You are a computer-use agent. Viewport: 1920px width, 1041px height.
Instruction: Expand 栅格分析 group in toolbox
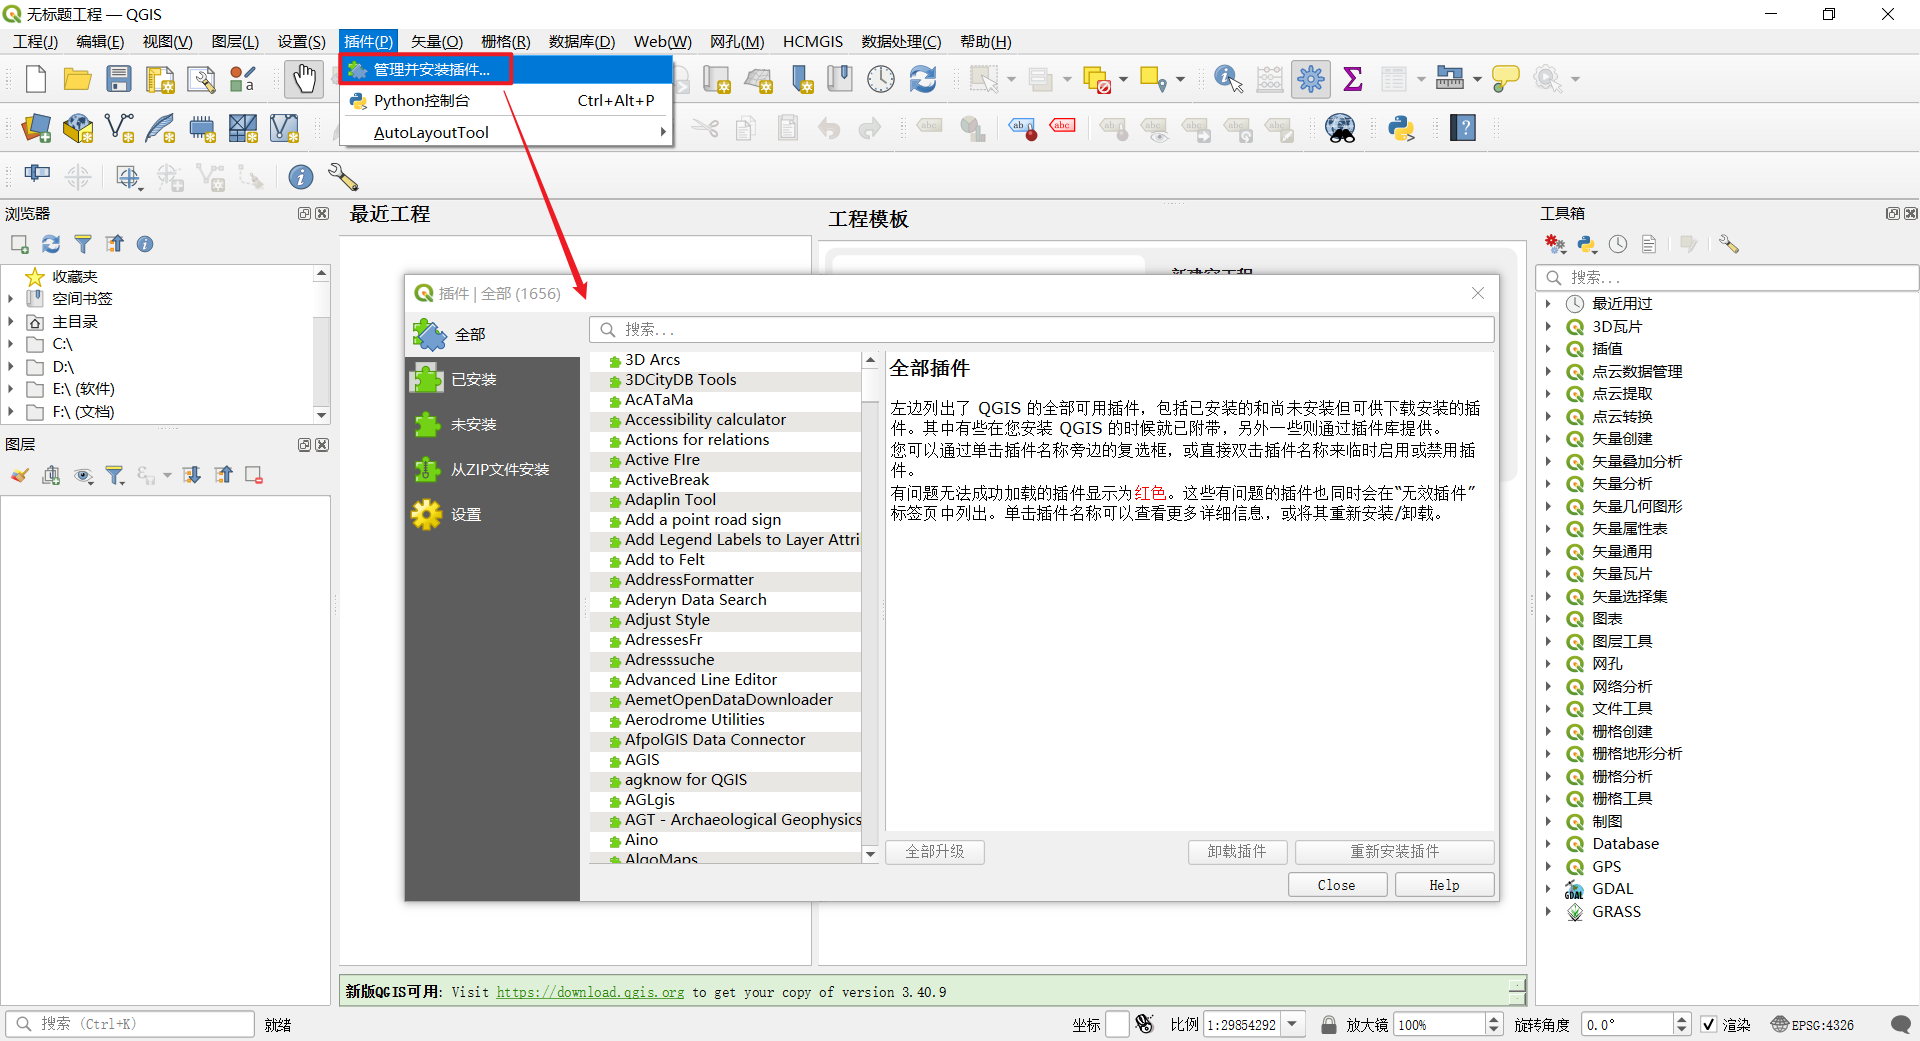pyautogui.click(x=1548, y=777)
